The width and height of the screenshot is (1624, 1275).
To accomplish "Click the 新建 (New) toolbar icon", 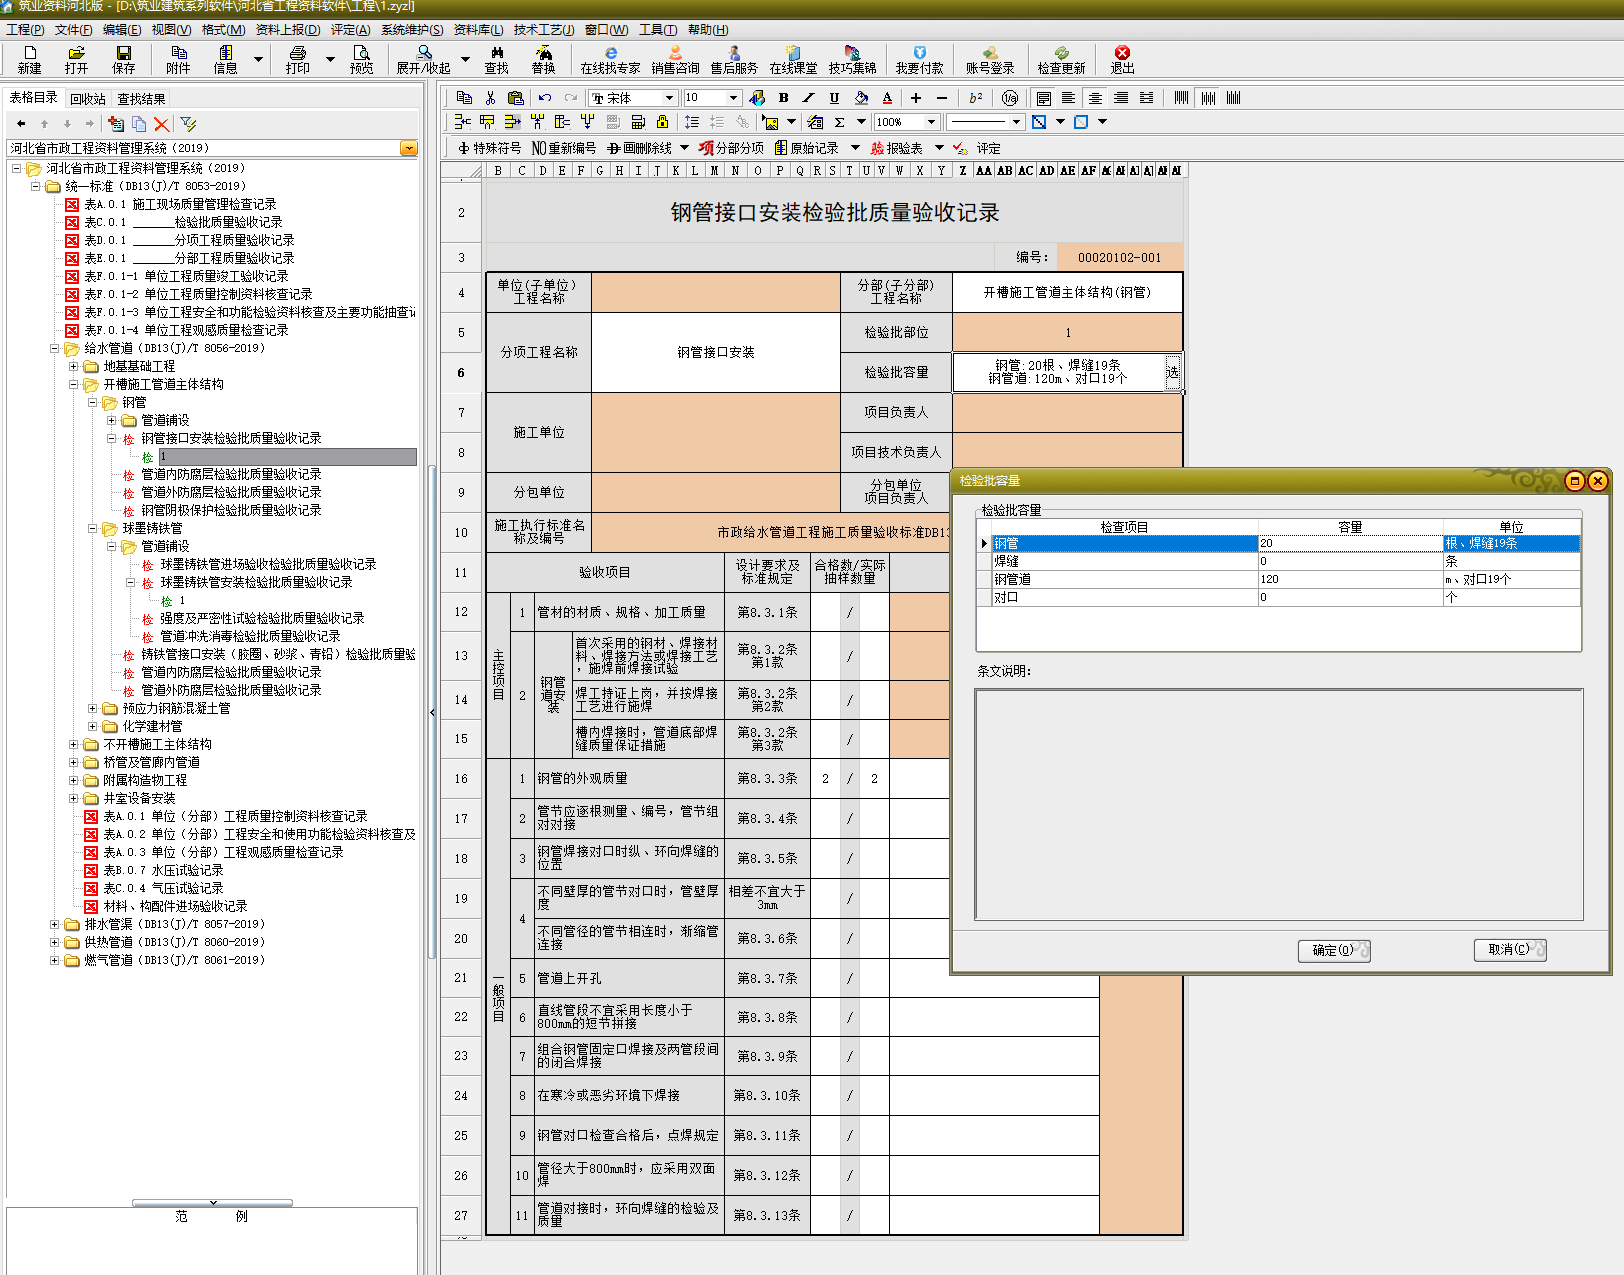I will (x=30, y=59).
